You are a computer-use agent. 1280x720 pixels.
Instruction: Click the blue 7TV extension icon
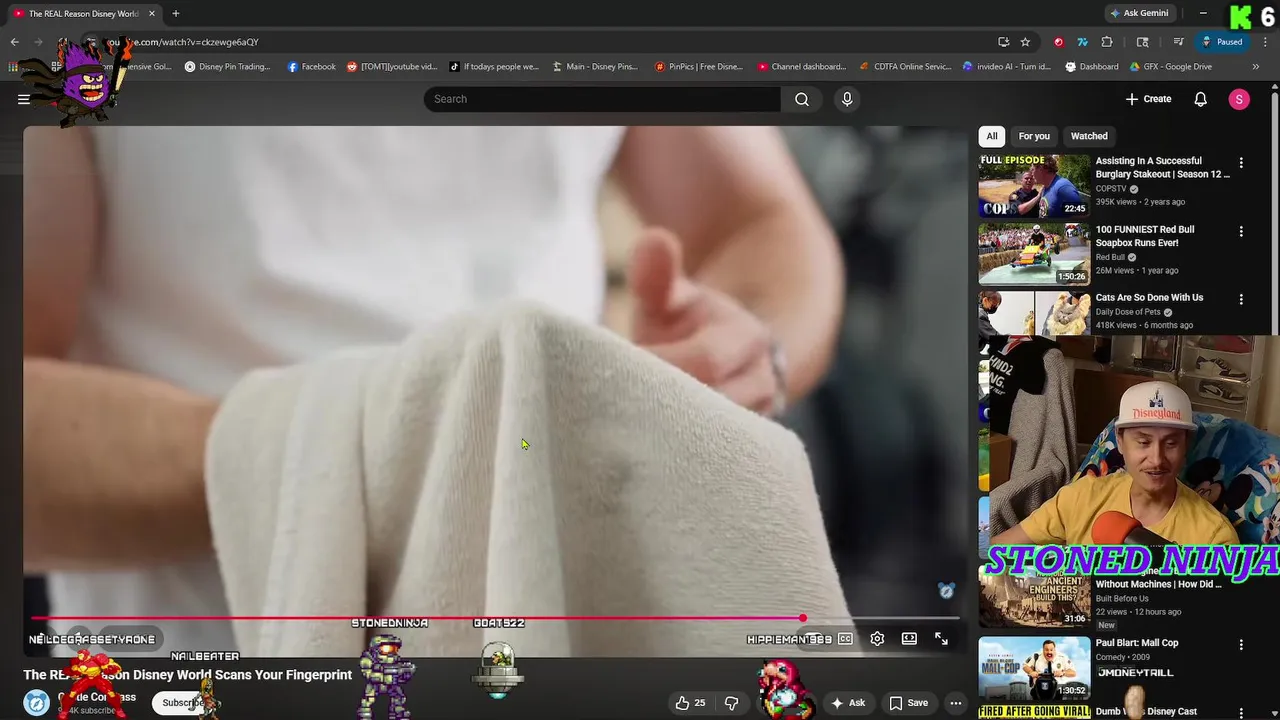(x=1082, y=42)
